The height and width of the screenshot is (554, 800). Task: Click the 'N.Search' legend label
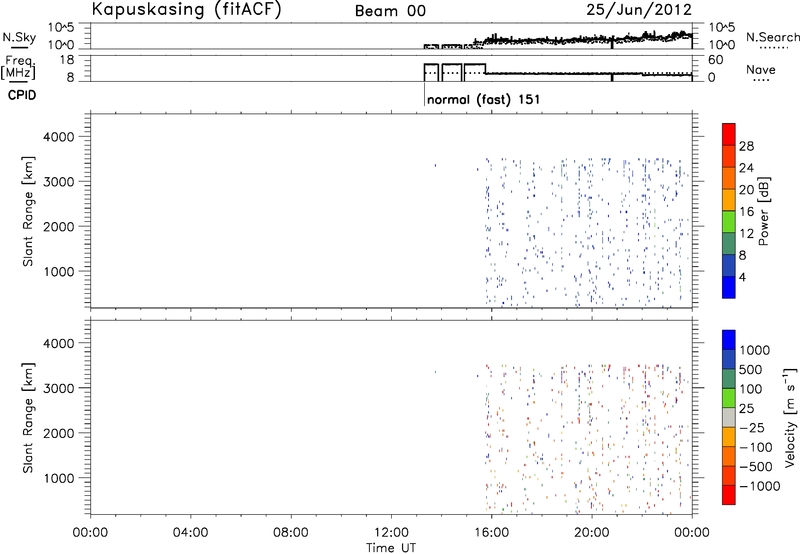tap(772, 37)
